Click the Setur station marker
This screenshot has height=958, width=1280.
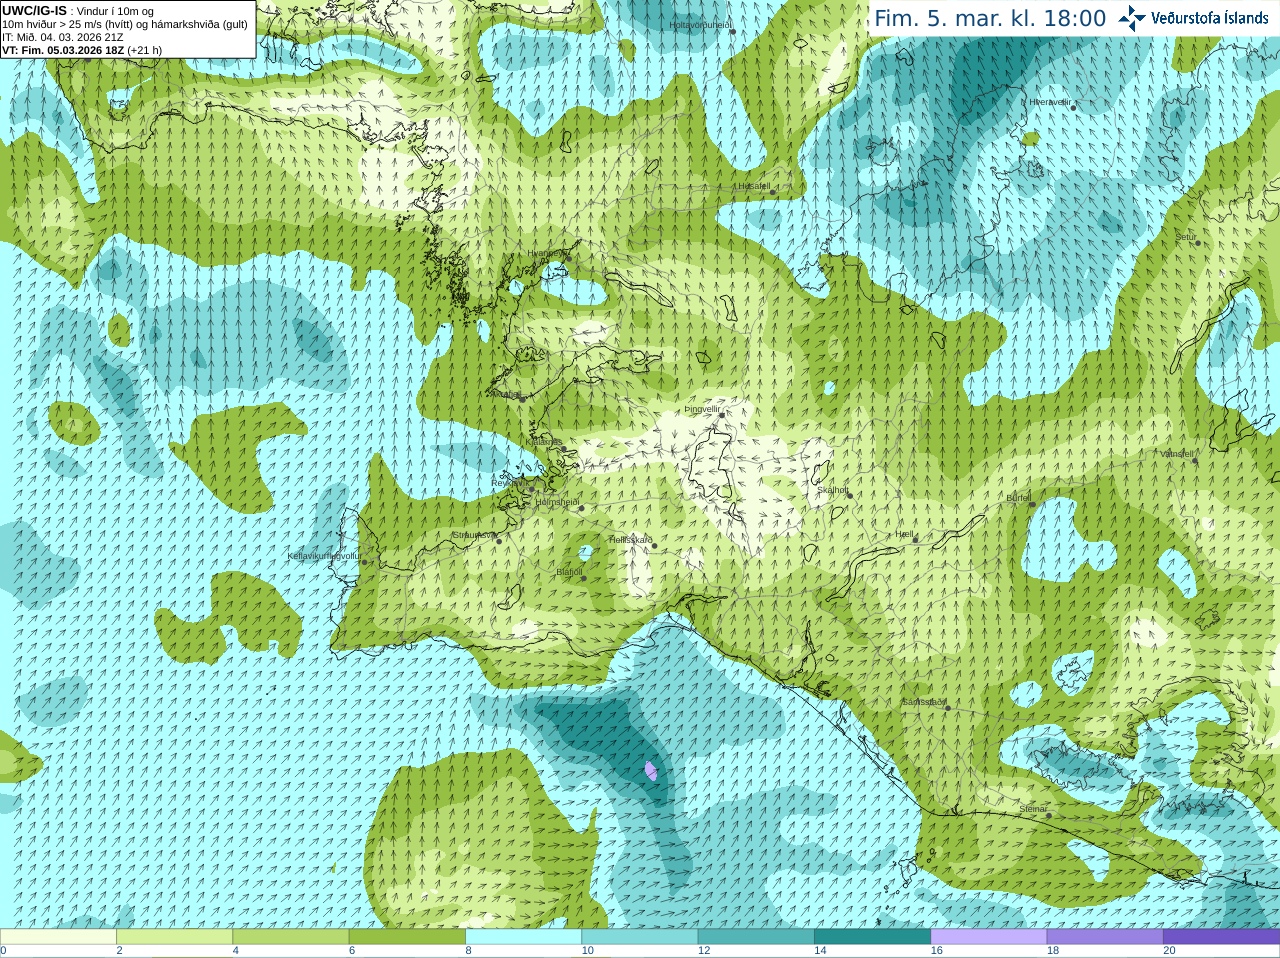[1198, 242]
